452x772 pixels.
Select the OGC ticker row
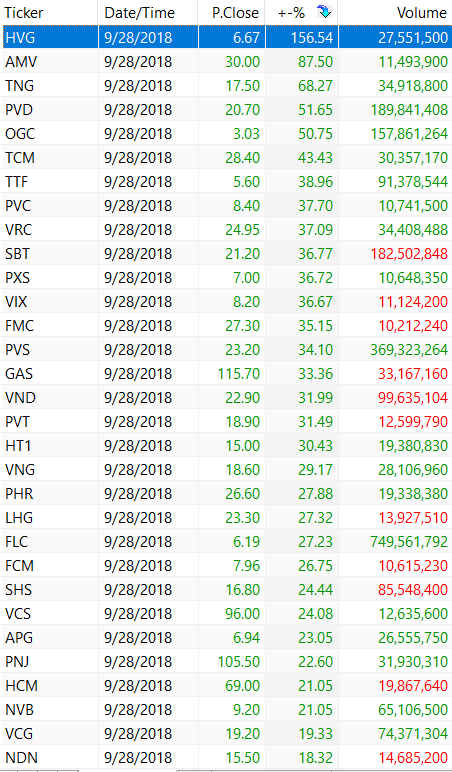[x=226, y=133]
